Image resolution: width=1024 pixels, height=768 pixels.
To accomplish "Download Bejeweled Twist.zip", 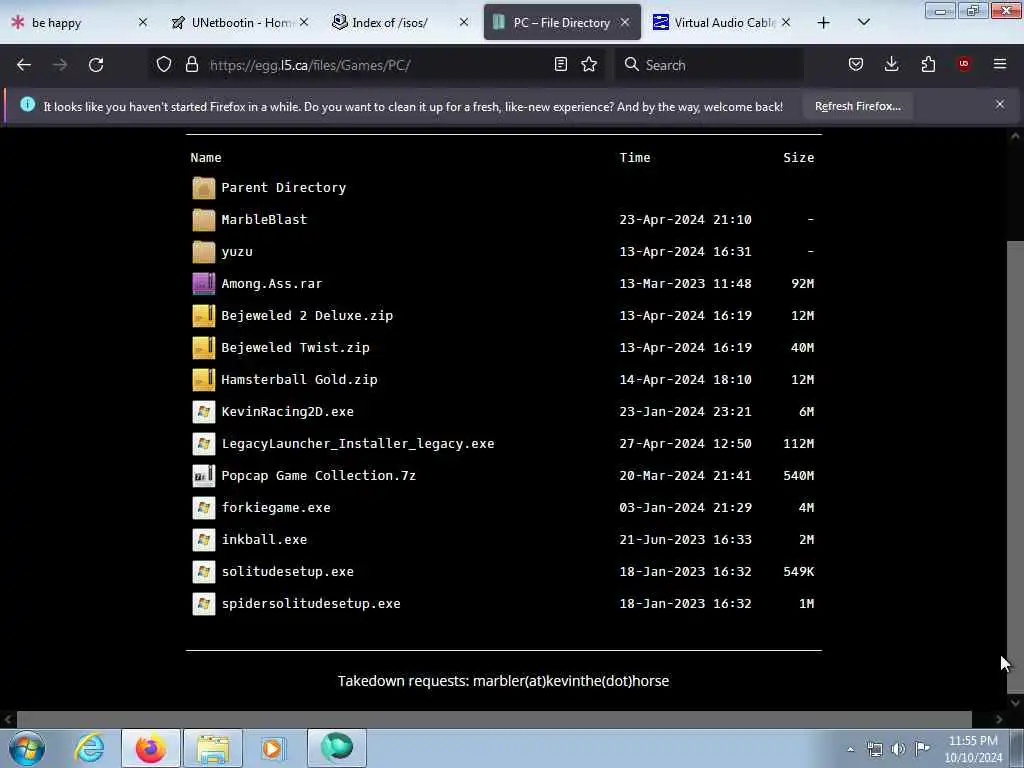I will [x=295, y=347].
